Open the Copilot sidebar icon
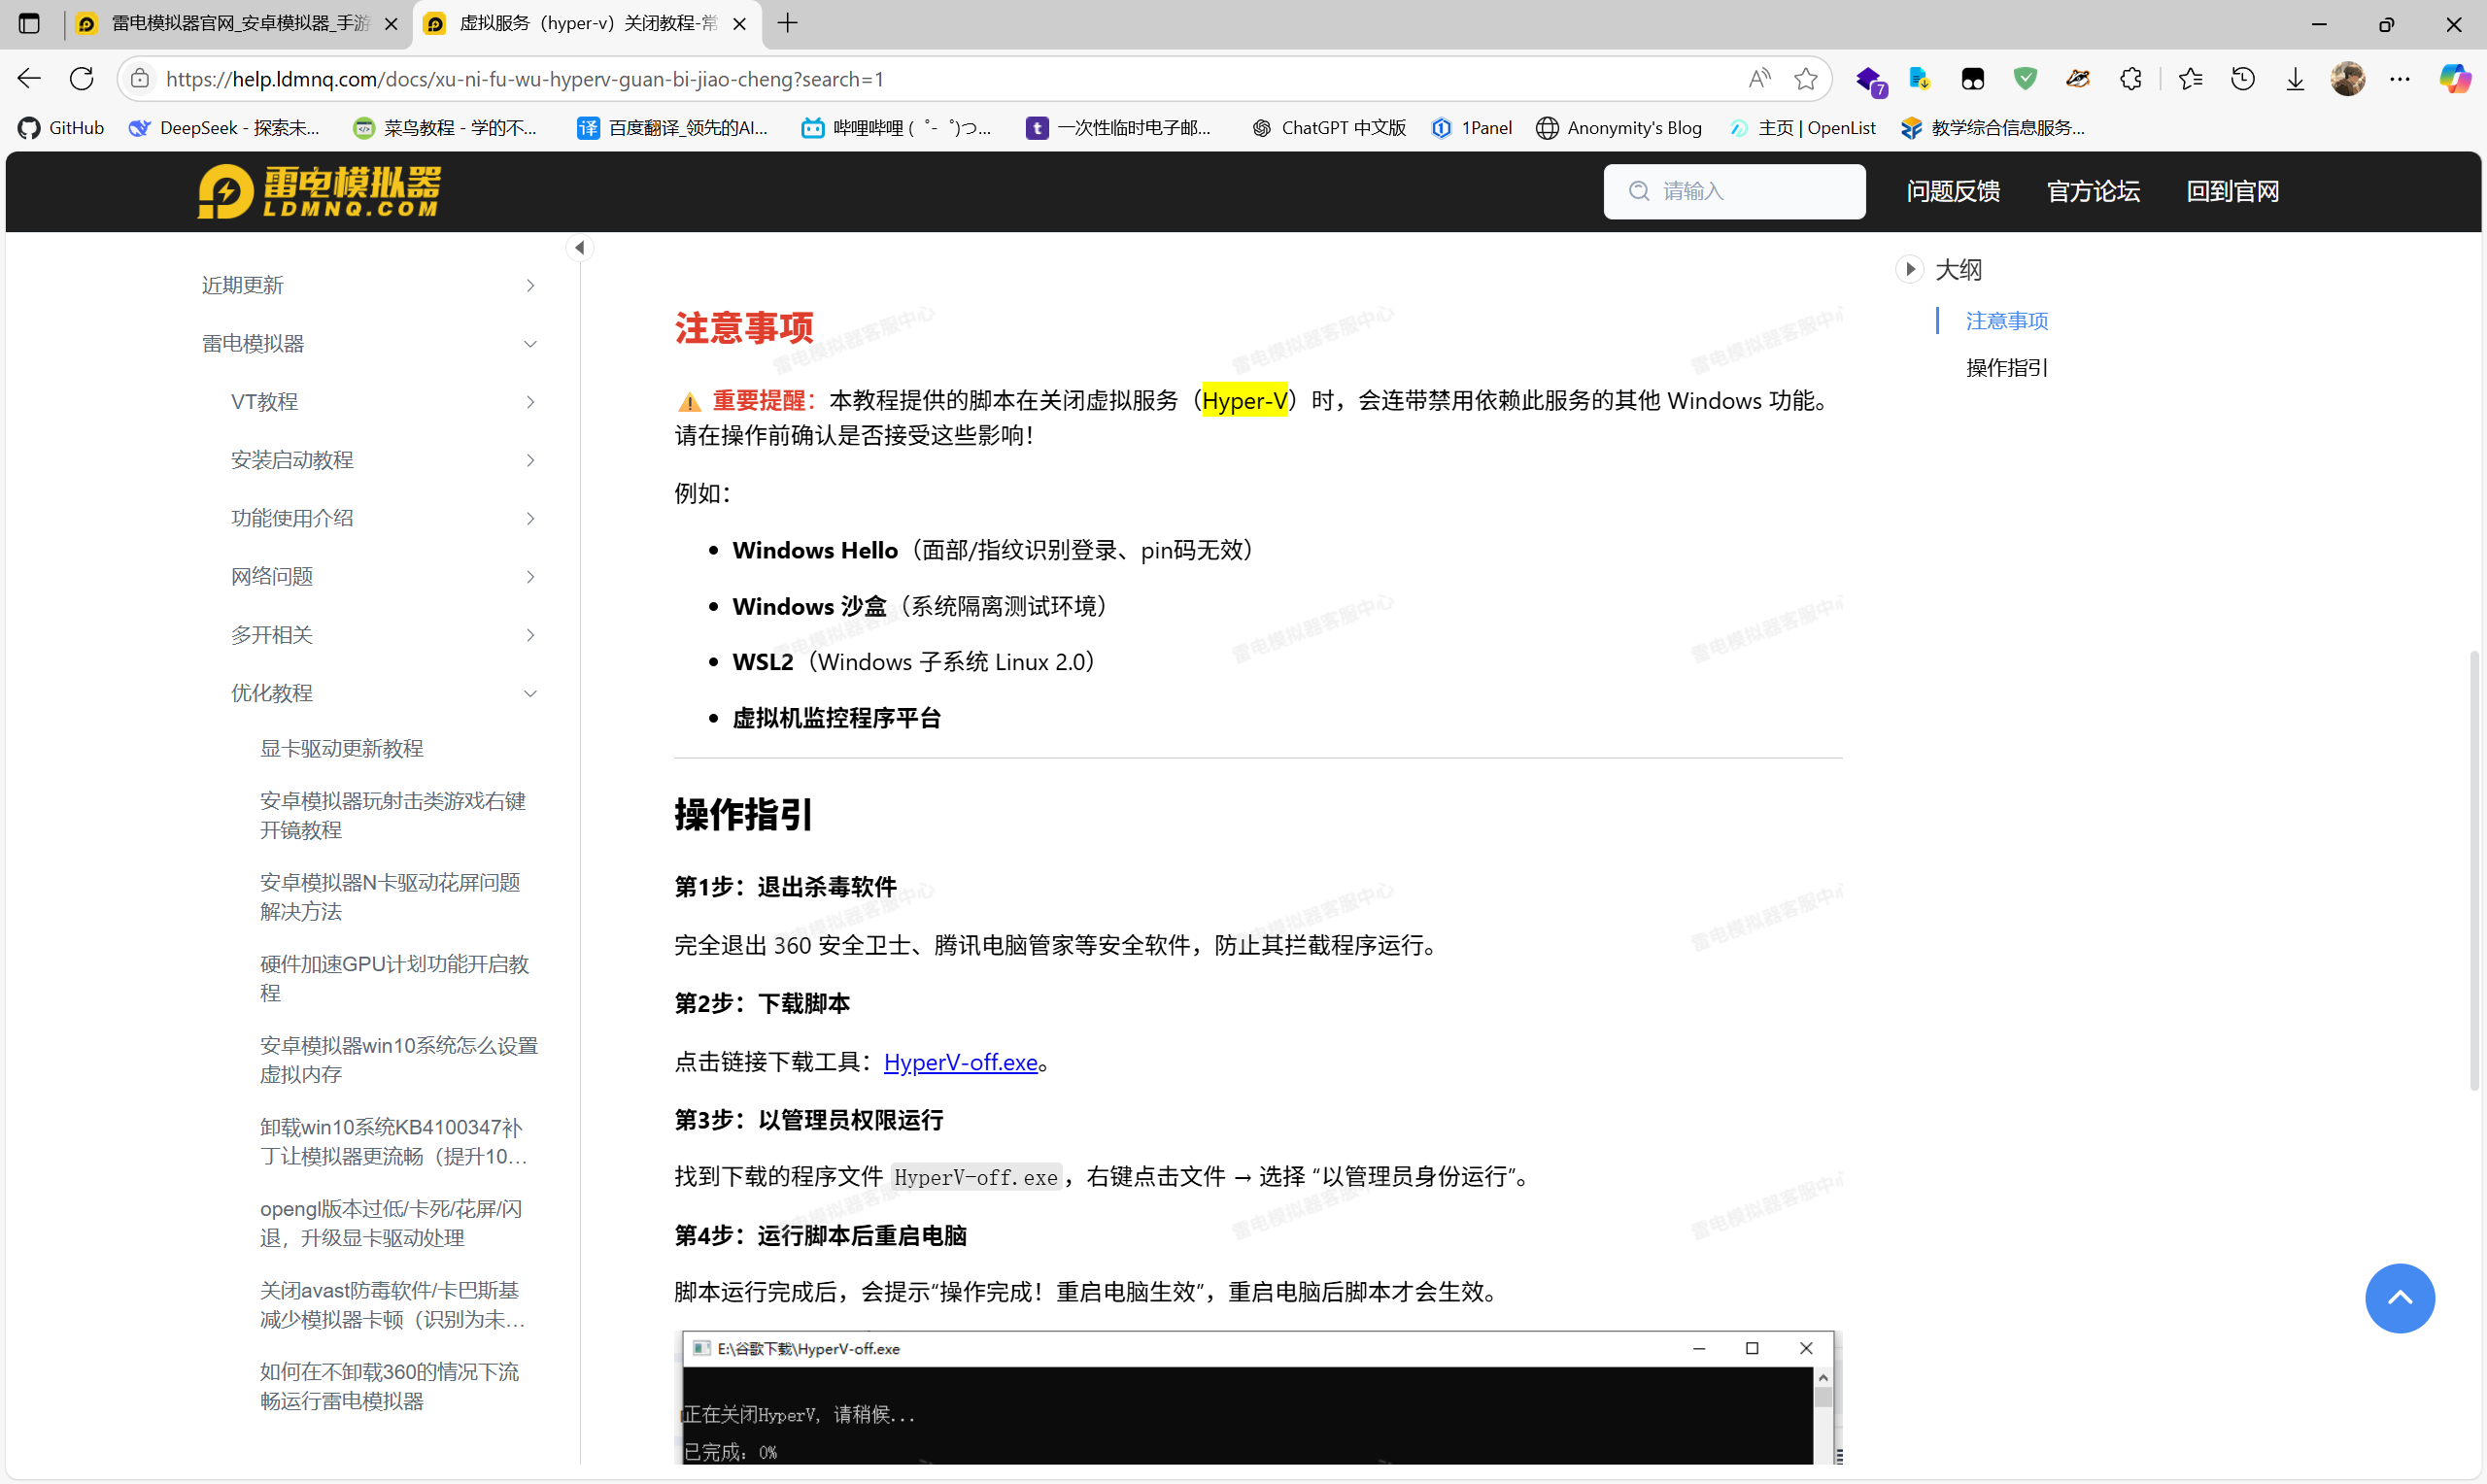The height and width of the screenshot is (1484, 2487). click(2454, 79)
